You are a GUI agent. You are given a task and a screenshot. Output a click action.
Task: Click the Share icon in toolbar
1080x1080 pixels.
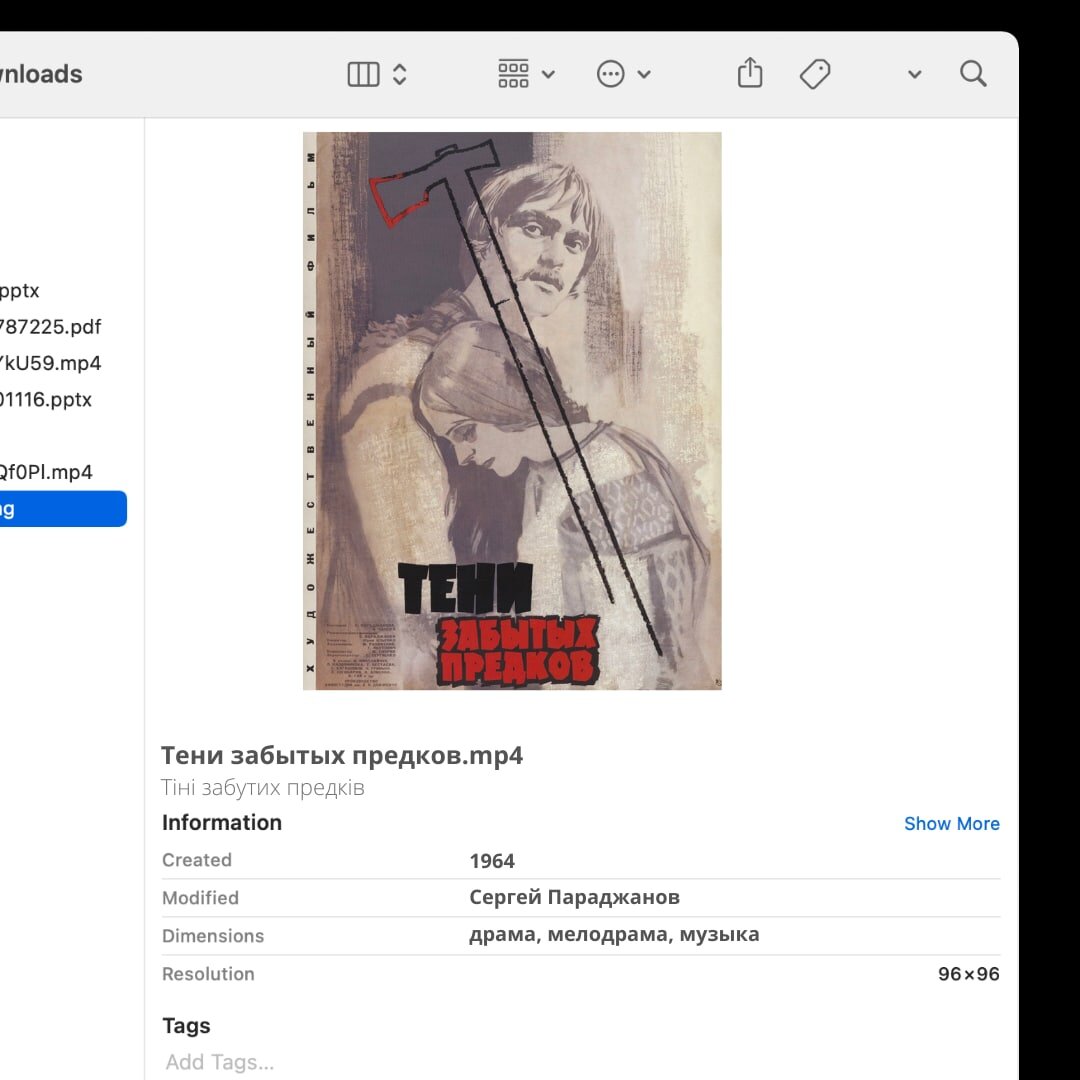pos(750,72)
